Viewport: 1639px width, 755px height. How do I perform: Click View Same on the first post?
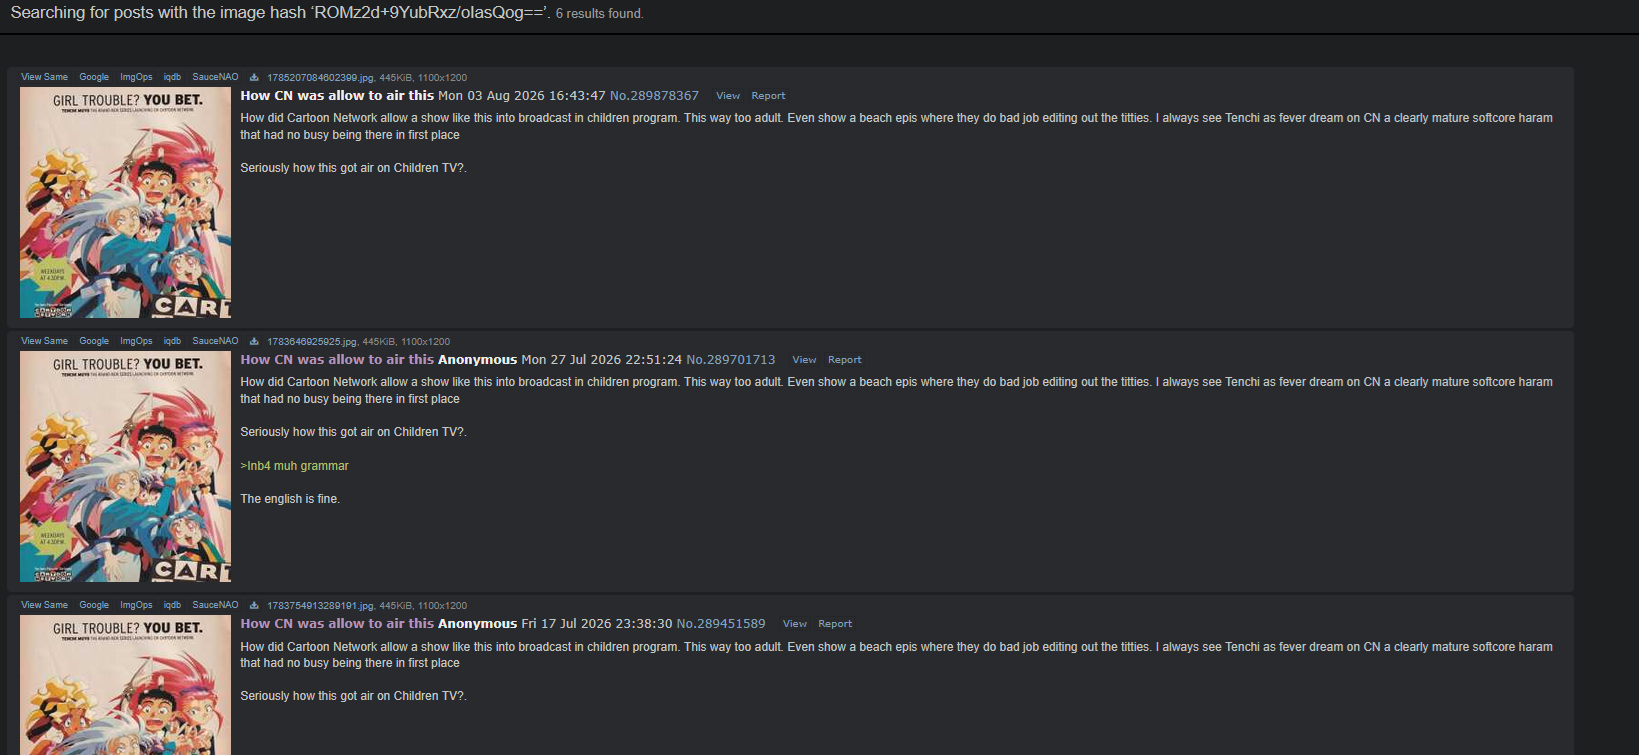[x=44, y=77]
